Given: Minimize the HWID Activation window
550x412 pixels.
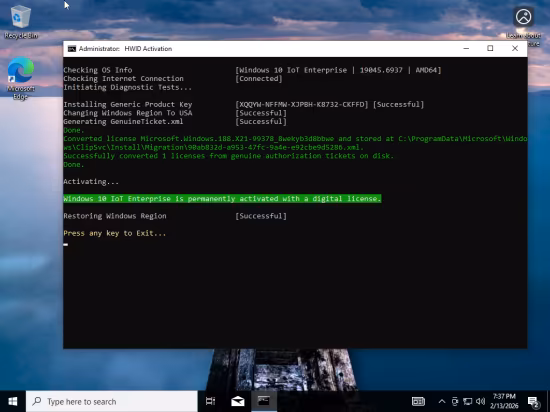Looking at the screenshot, I should coord(466,49).
